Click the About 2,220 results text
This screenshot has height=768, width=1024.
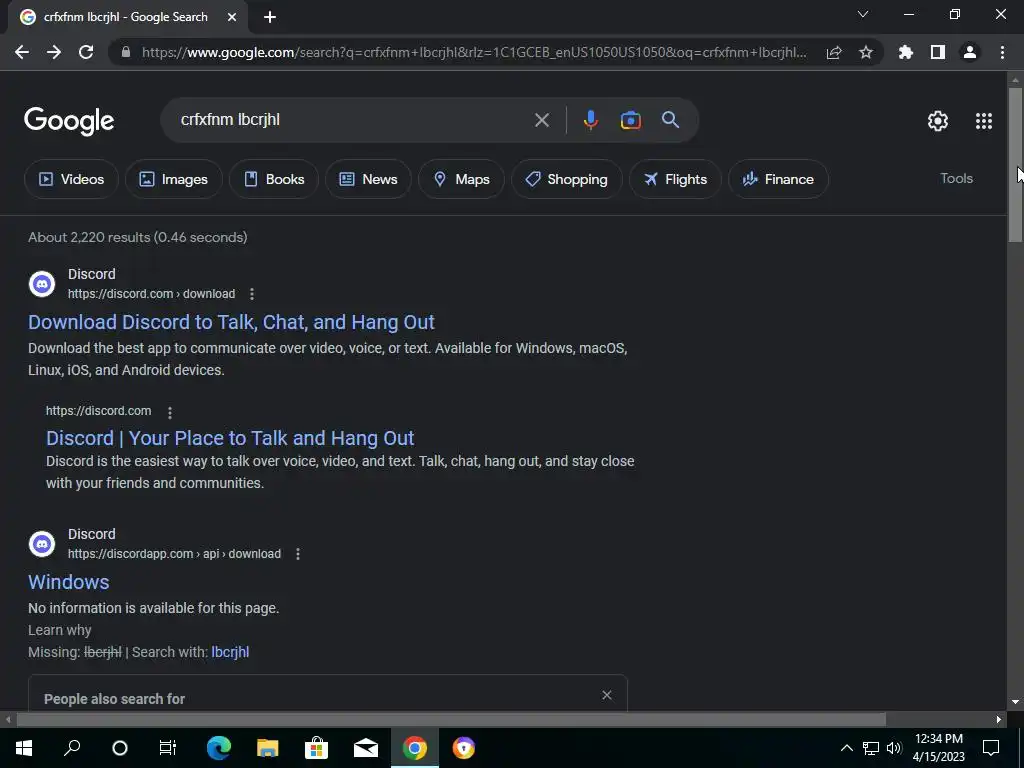click(x=138, y=237)
